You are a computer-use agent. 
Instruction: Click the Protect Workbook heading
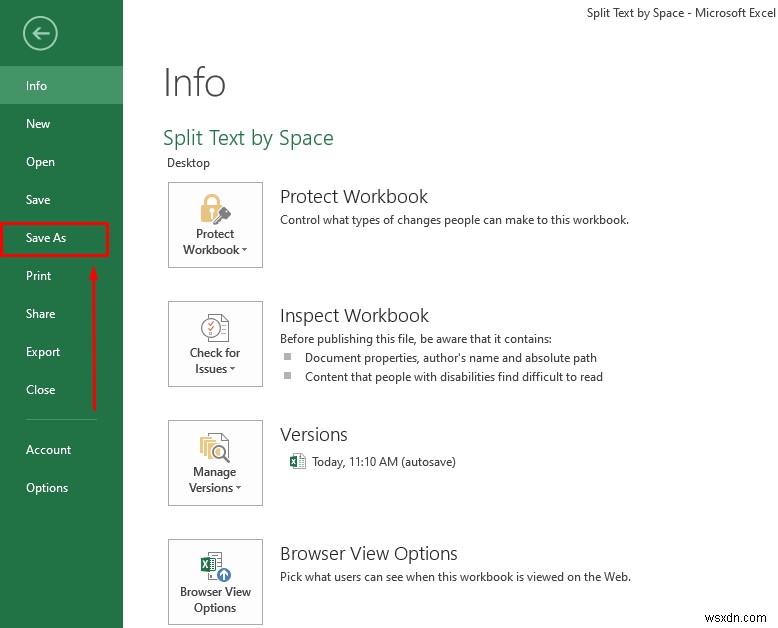[x=354, y=196]
